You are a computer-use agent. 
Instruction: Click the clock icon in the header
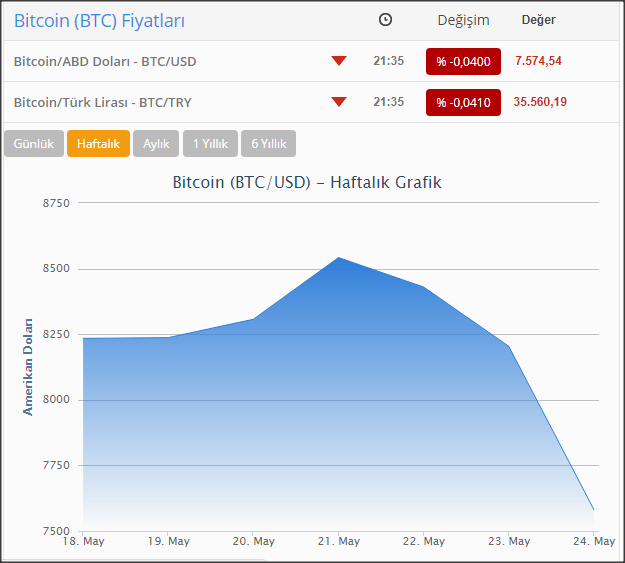[385, 20]
